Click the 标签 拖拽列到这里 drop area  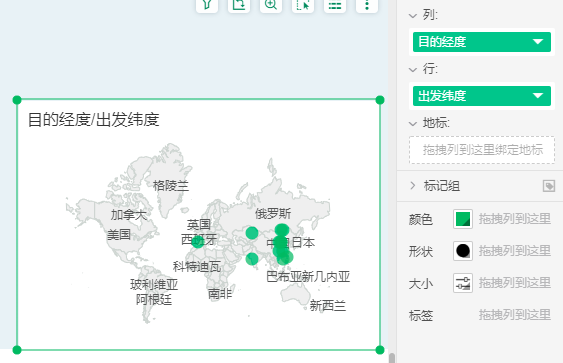(x=515, y=315)
